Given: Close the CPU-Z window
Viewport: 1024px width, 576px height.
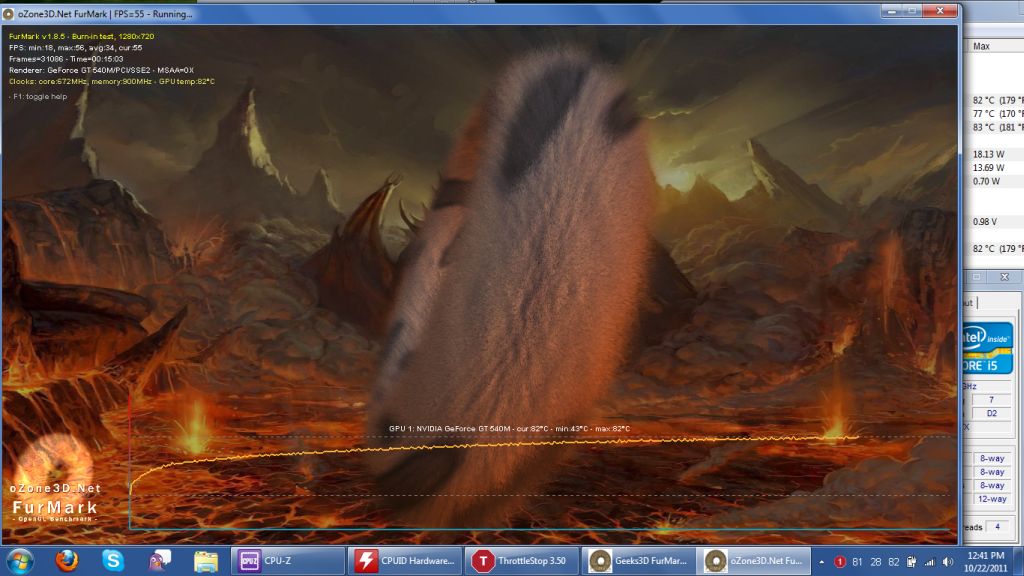Looking at the screenshot, I should (1004, 277).
